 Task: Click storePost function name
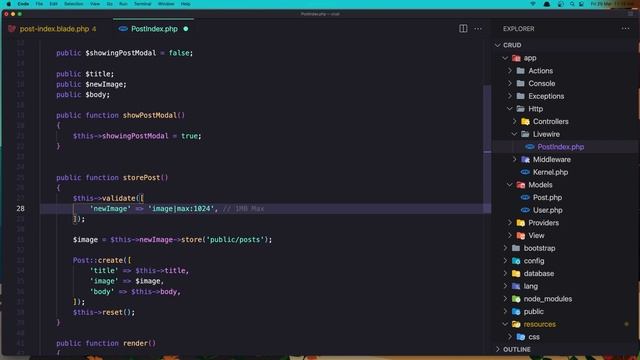[x=141, y=178]
